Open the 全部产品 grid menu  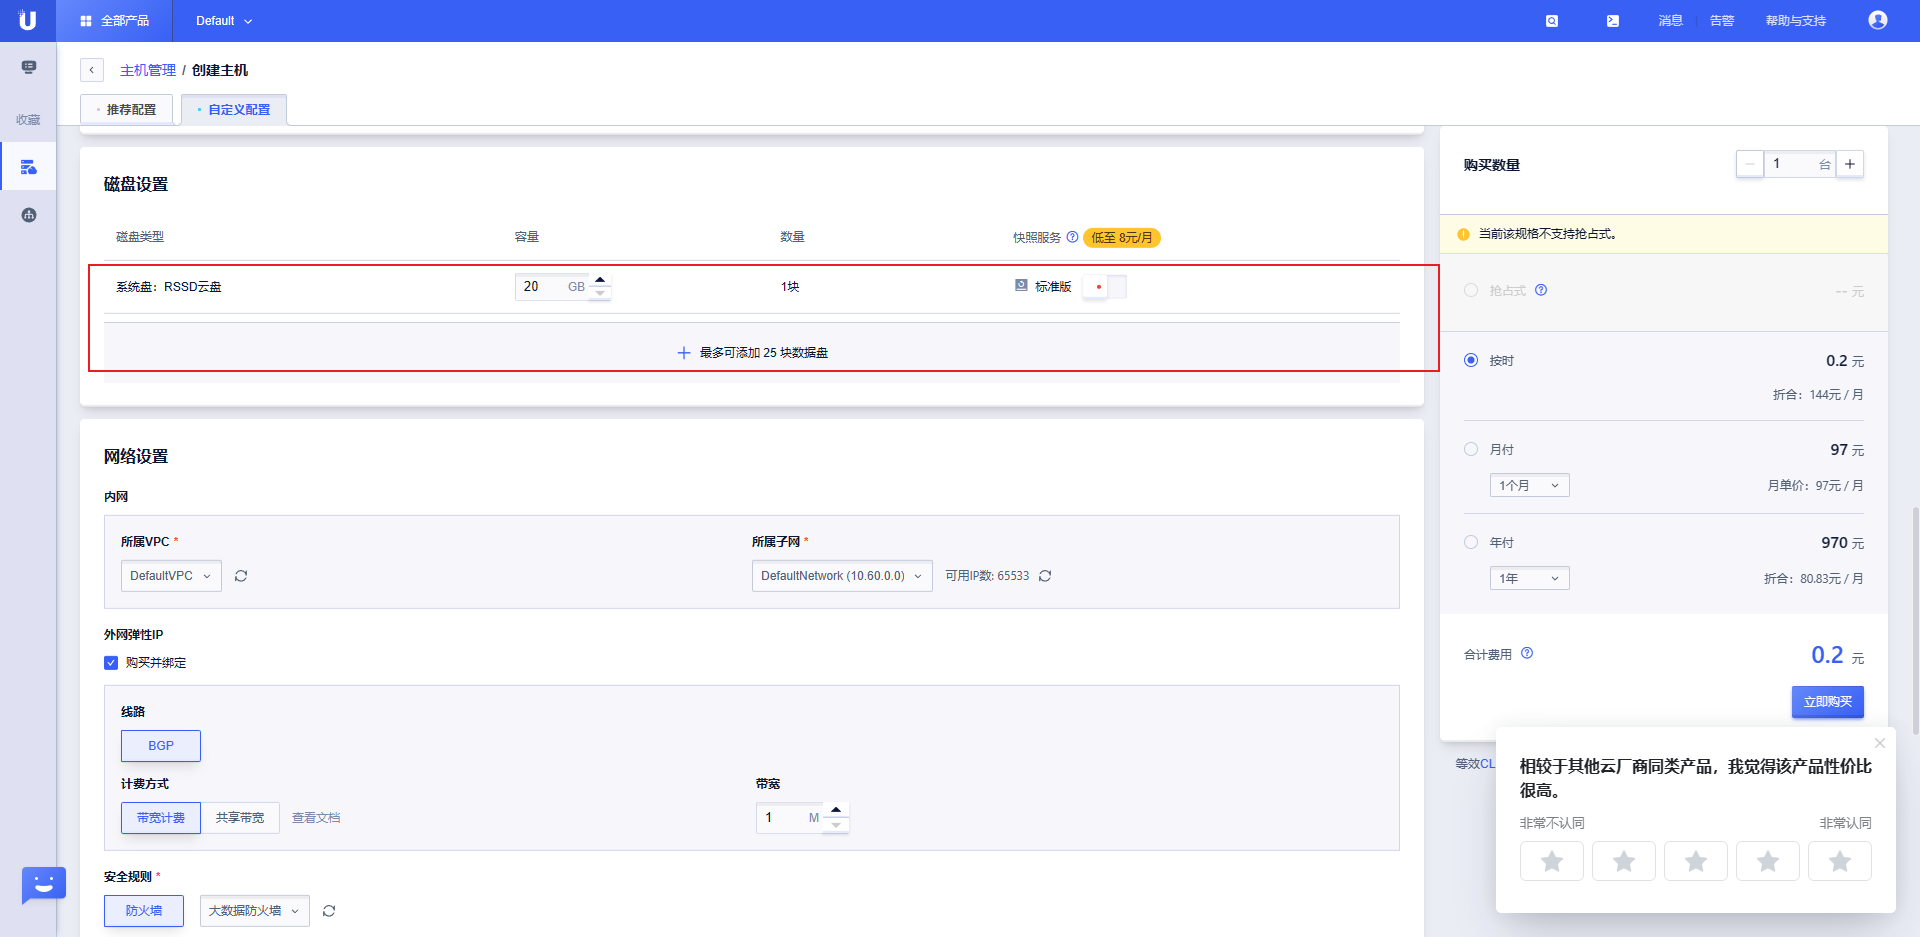pos(114,21)
